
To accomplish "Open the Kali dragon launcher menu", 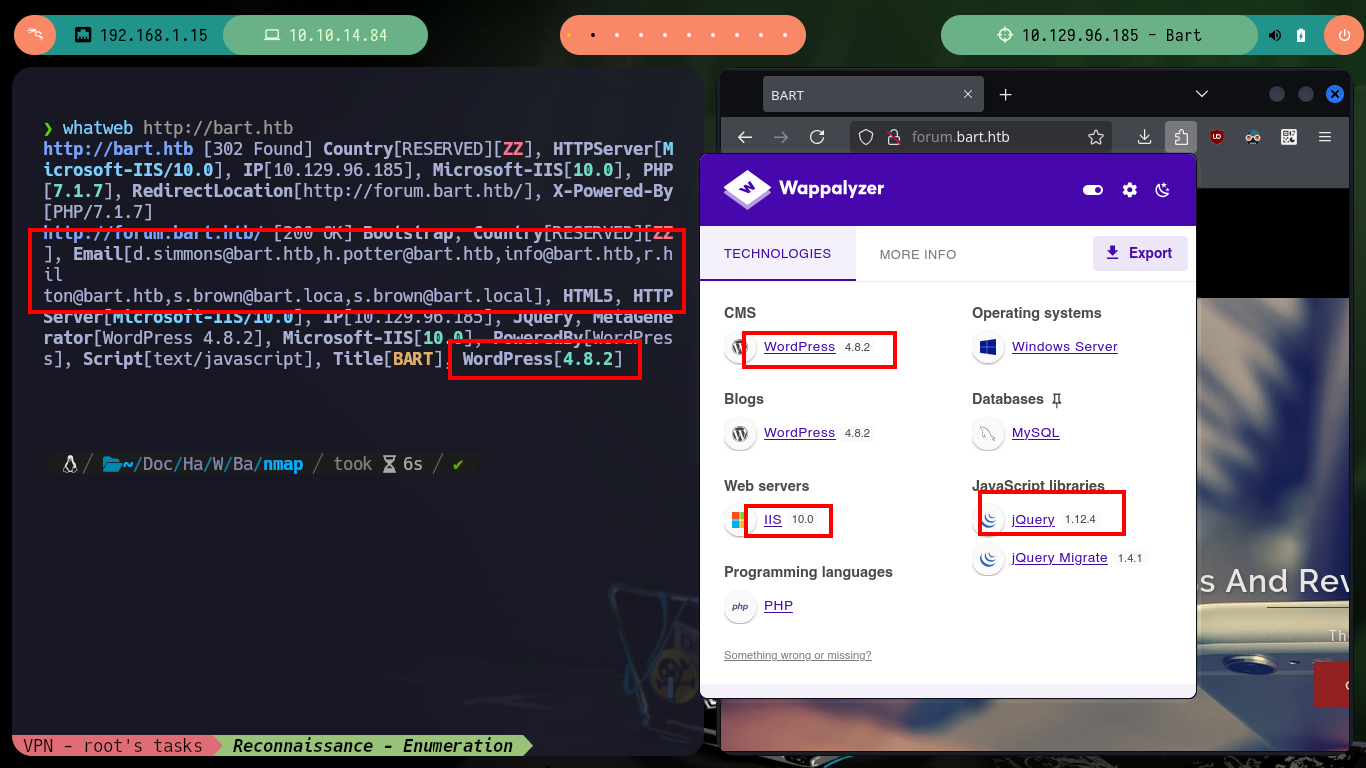I will point(35,35).
